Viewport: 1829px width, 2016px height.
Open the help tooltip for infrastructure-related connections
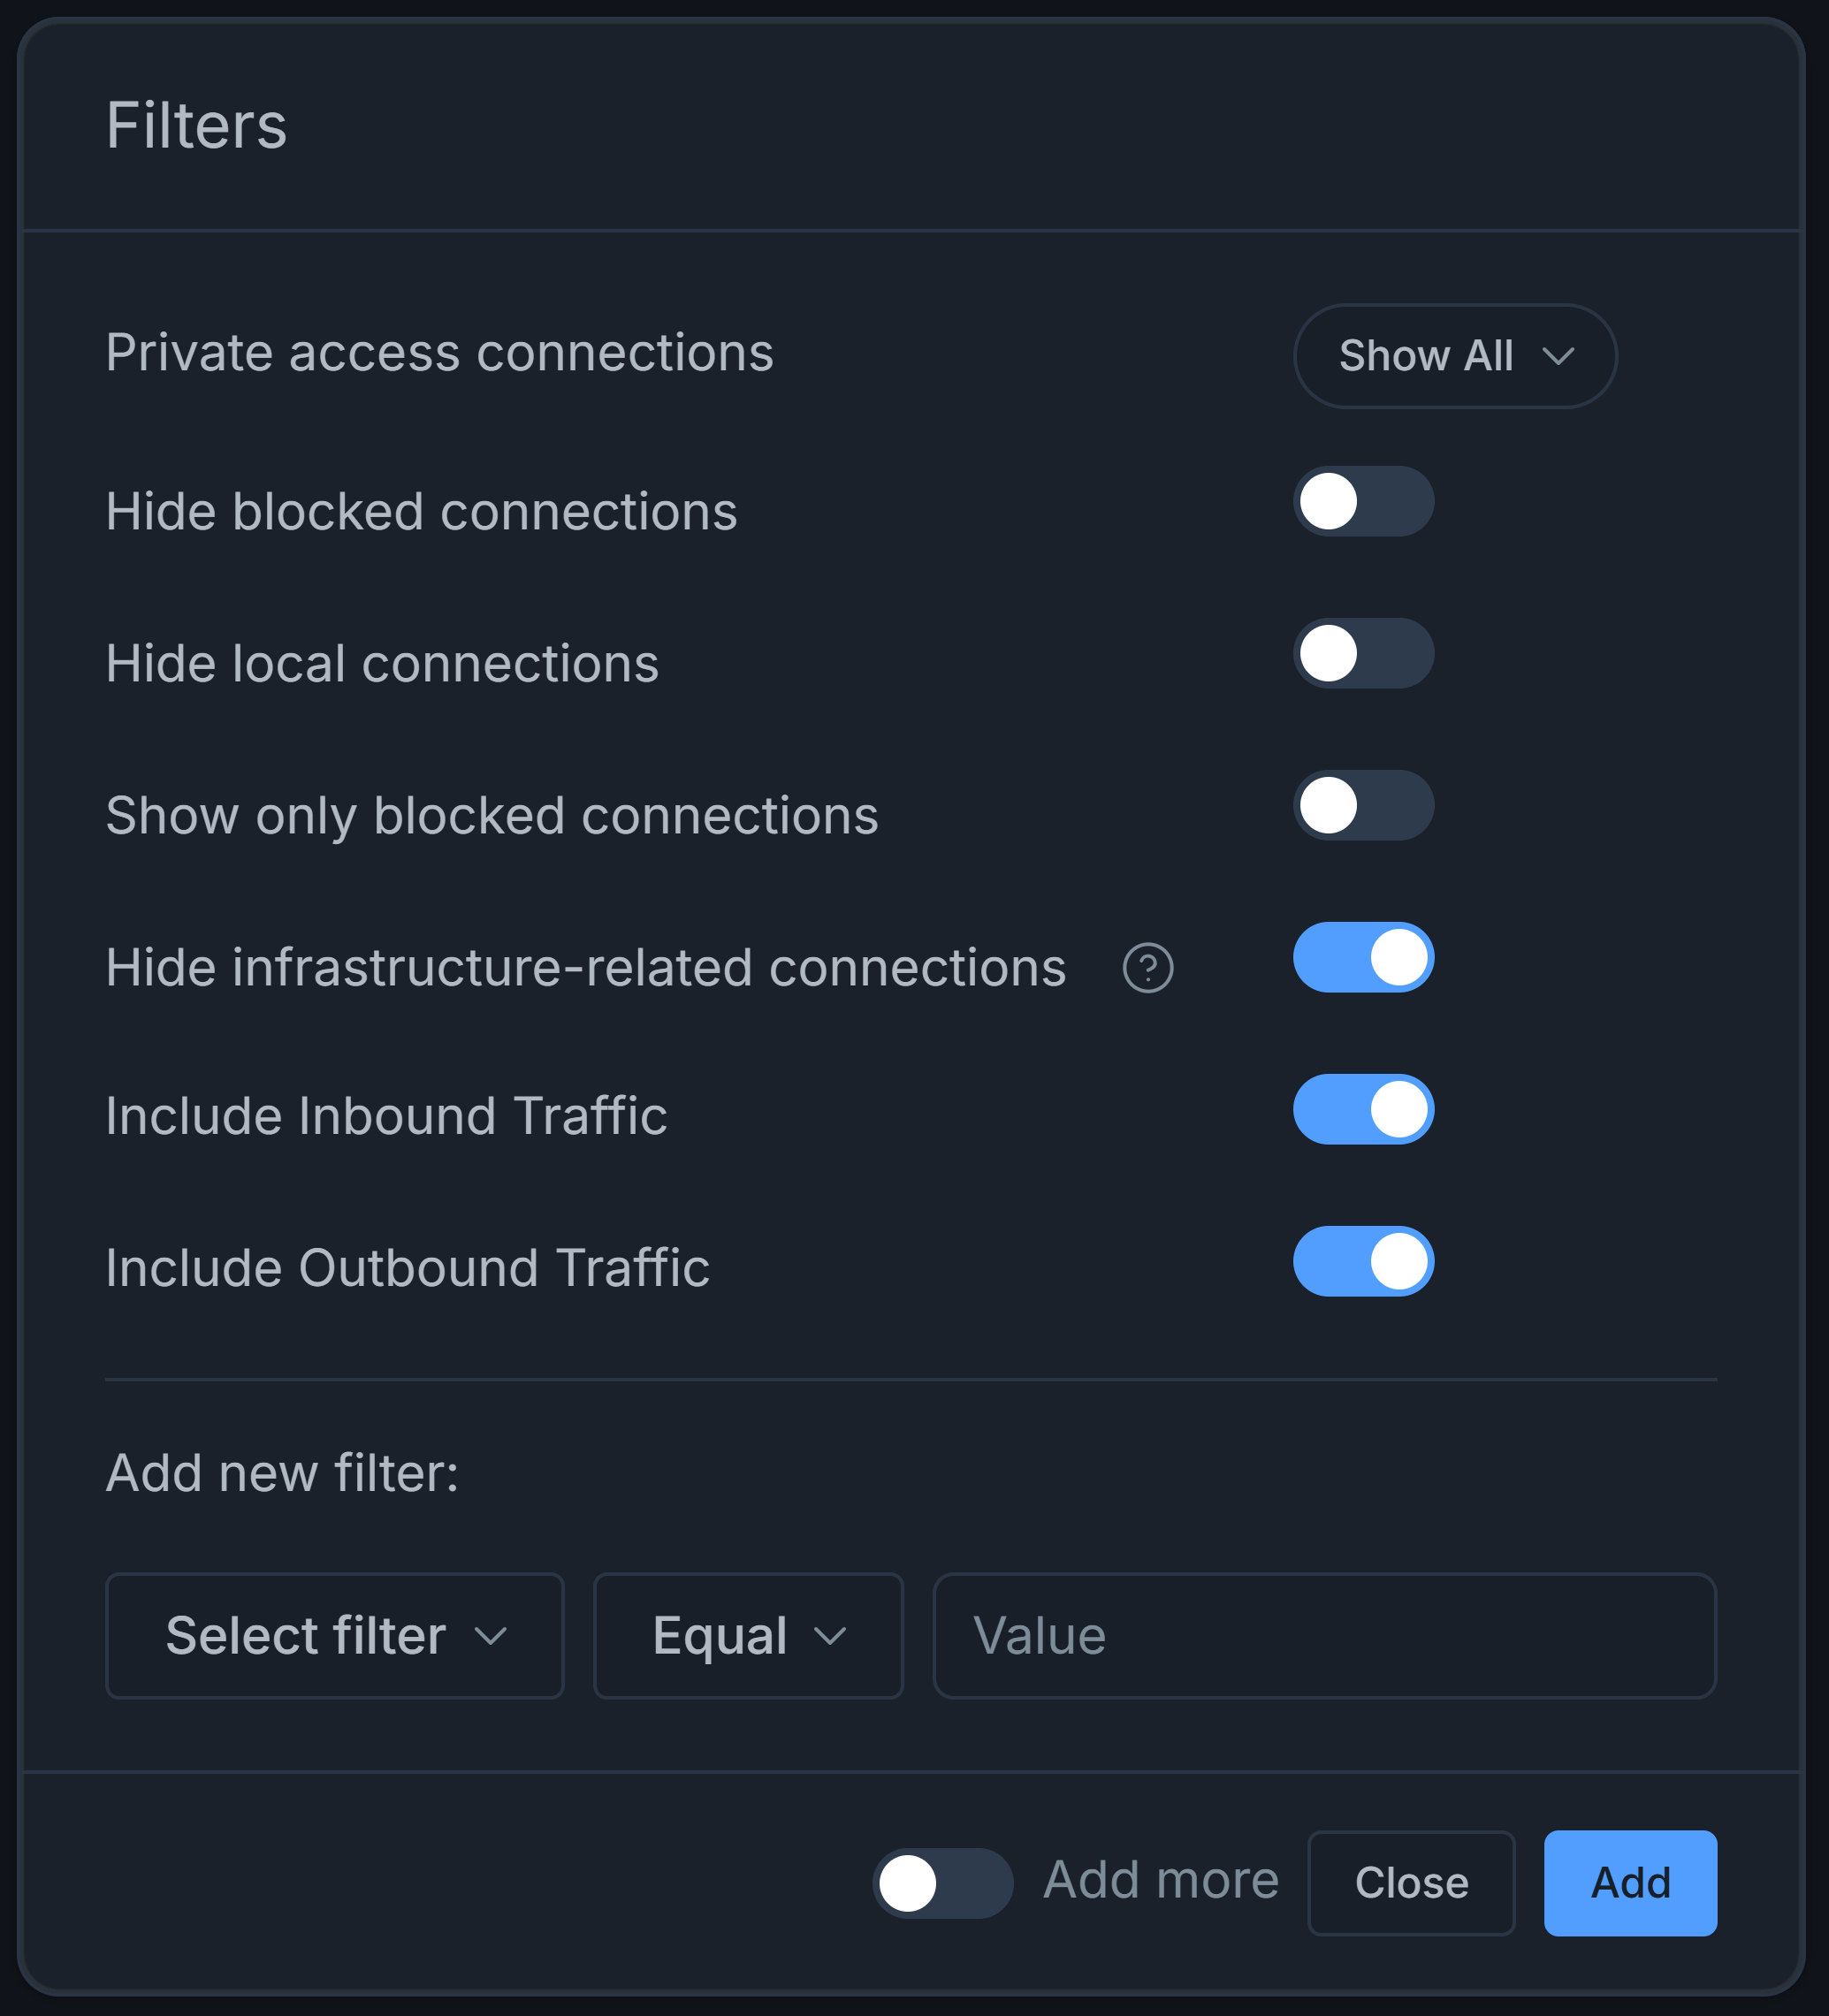[x=1147, y=967]
